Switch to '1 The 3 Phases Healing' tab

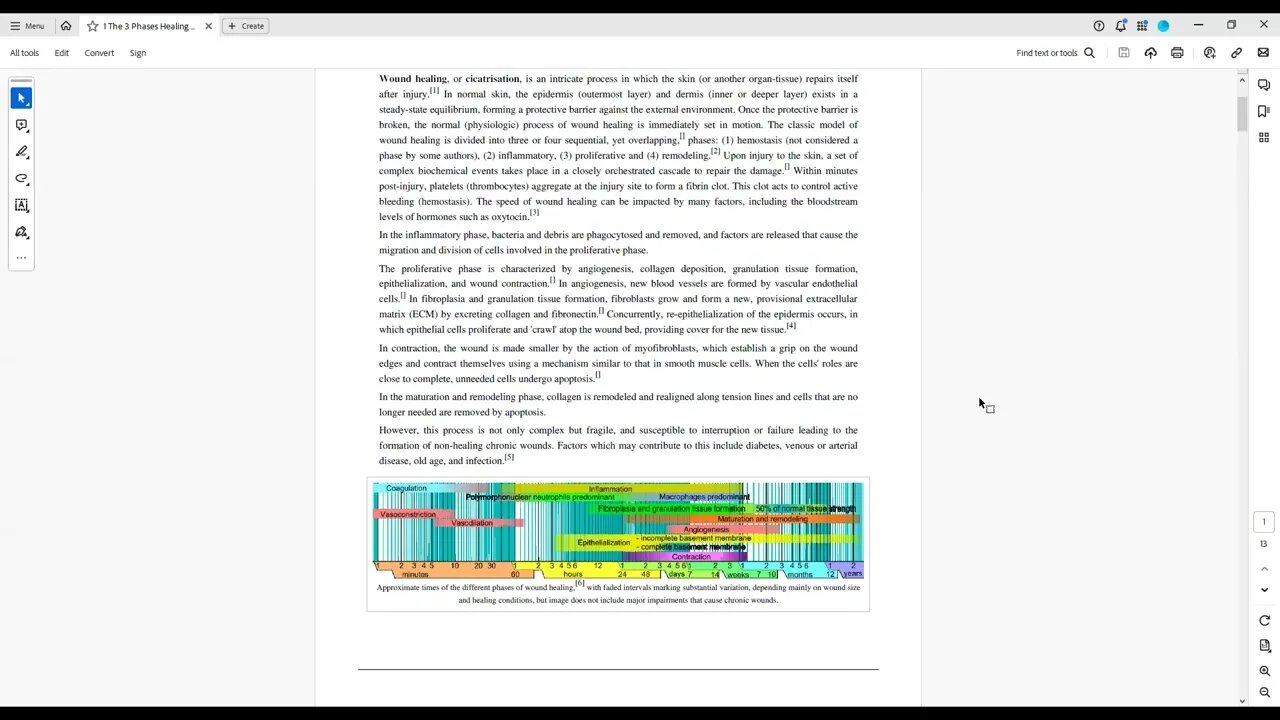148,26
